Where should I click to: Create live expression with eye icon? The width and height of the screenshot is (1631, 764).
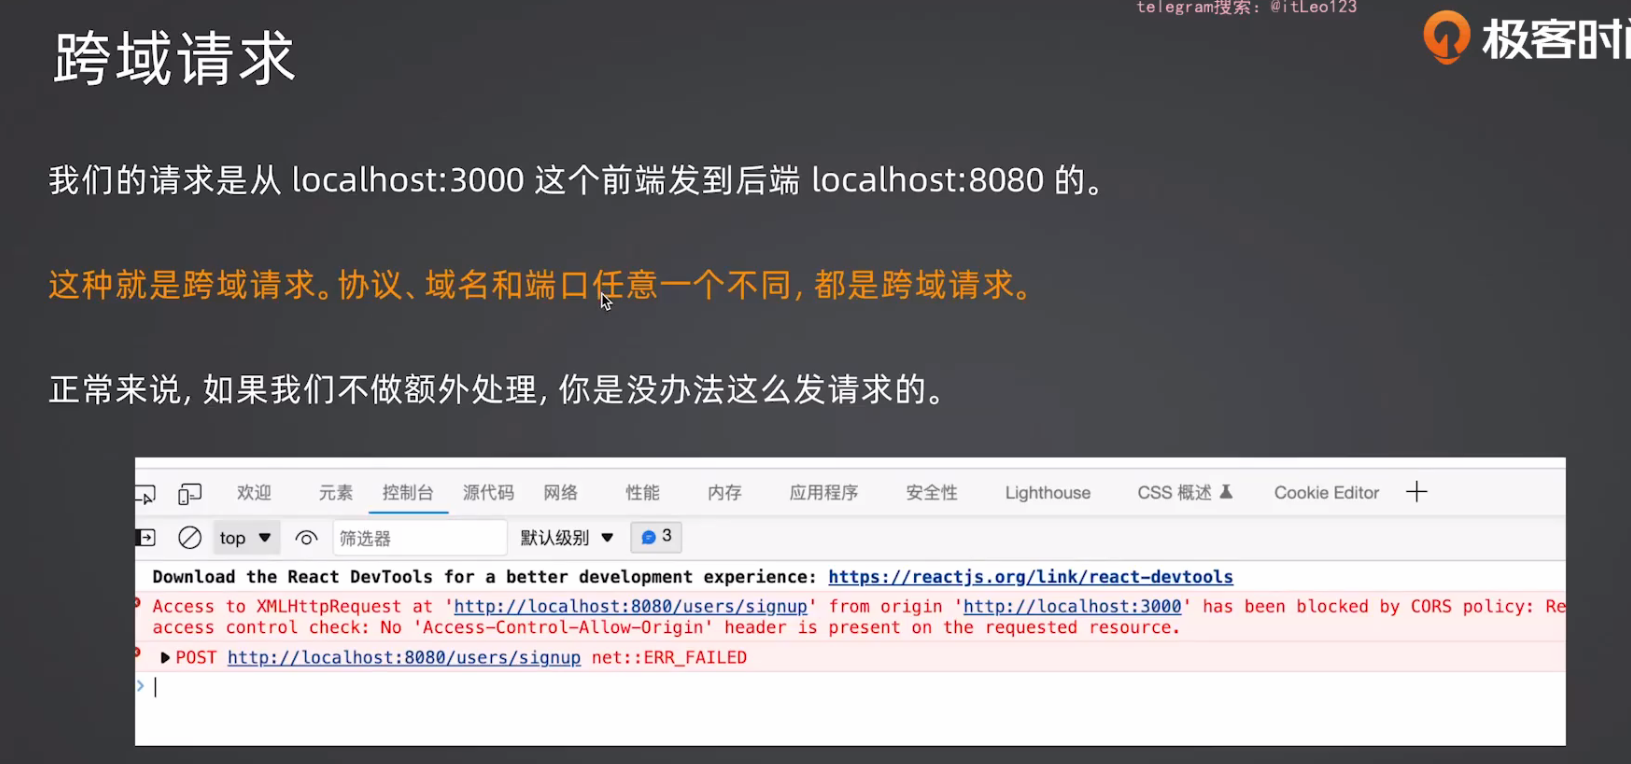coord(306,538)
